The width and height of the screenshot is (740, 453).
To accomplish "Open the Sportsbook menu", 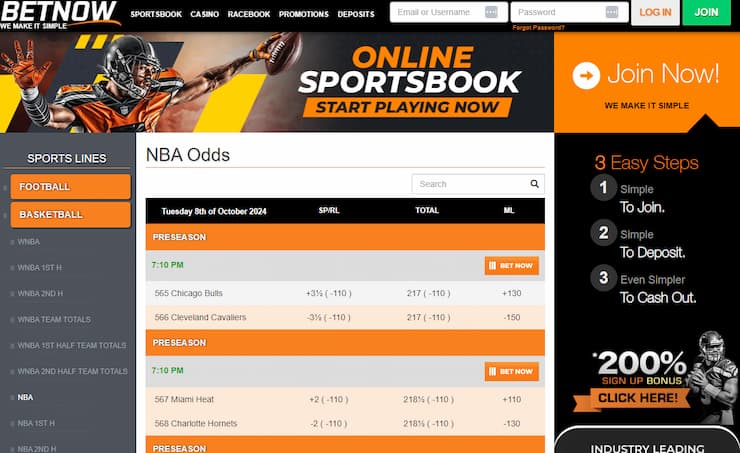I will tap(156, 14).
